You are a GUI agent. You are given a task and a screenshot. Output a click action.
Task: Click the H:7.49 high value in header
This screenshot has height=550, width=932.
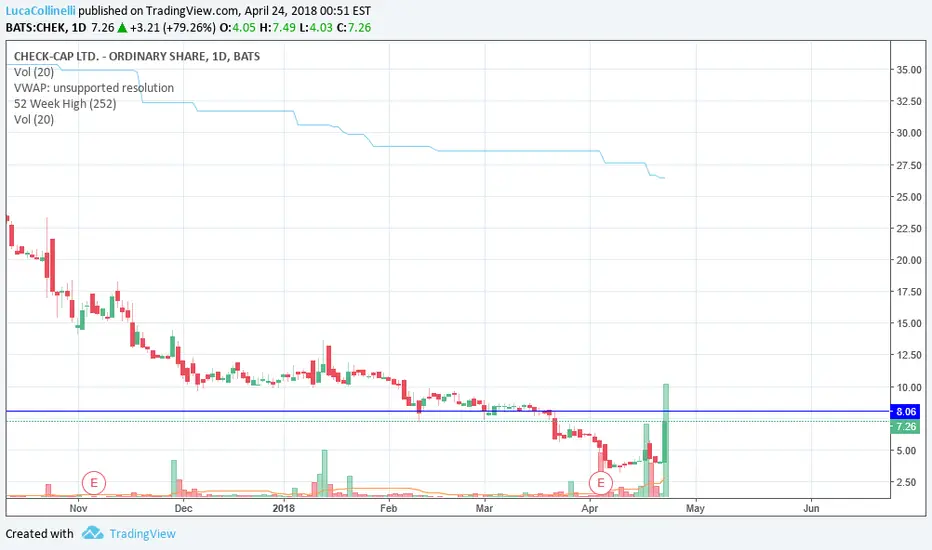[x=277, y=27]
